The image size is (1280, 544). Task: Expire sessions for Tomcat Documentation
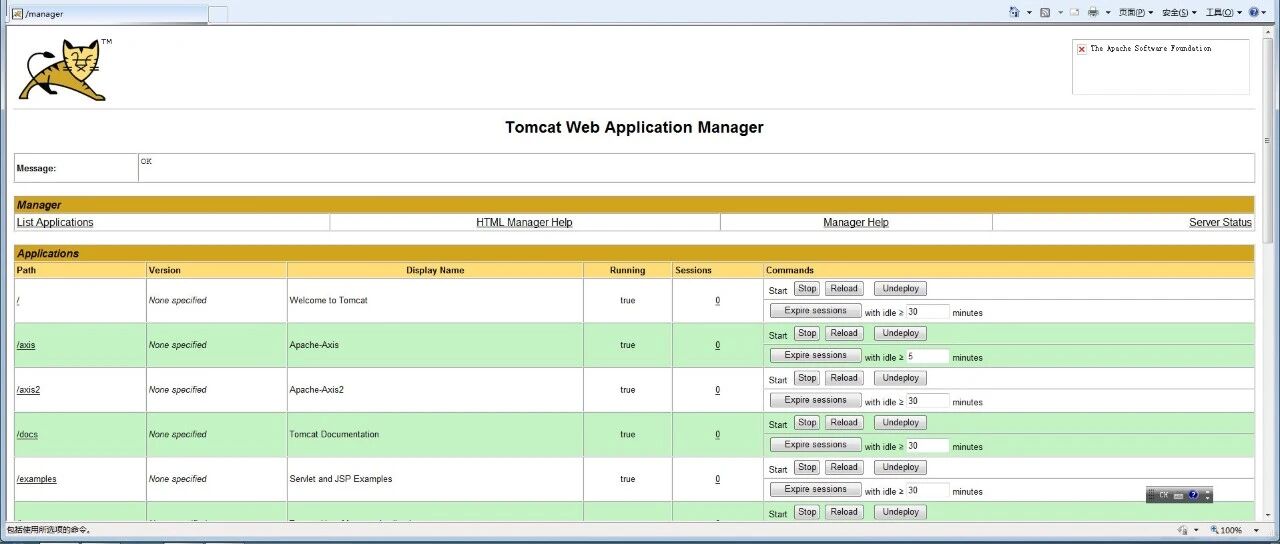[x=815, y=445]
